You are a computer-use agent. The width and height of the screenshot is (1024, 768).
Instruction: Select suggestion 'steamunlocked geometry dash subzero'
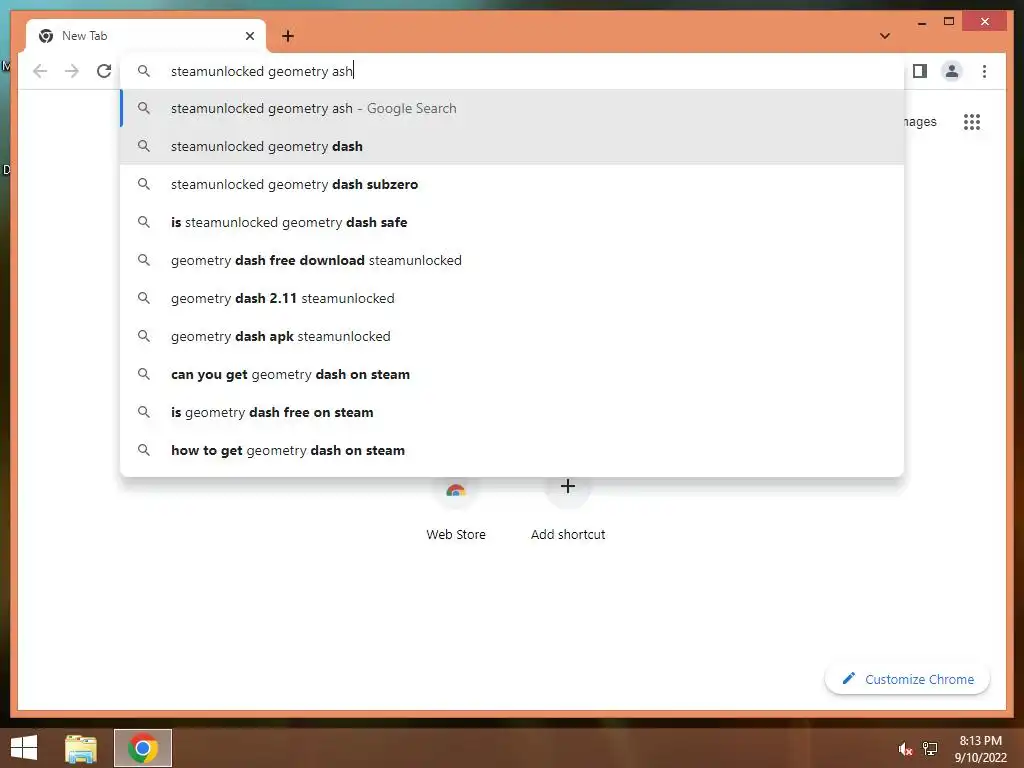[x=513, y=184]
